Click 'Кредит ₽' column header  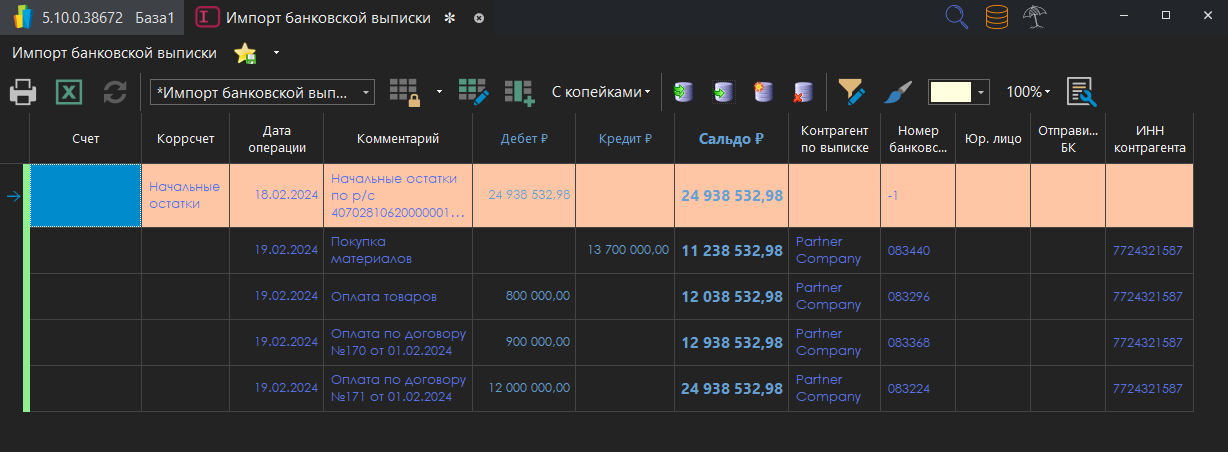click(x=625, y=139)
